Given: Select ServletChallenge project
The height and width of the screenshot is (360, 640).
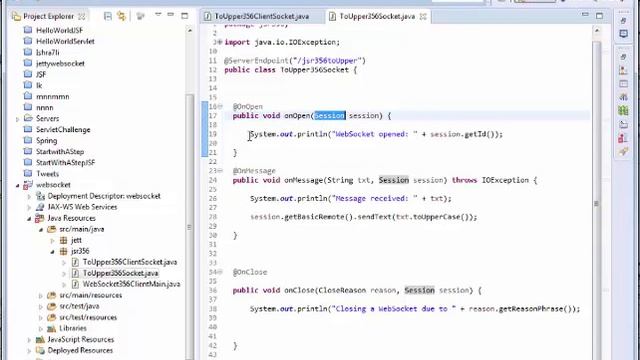Looking at the screenshot, I should [x=63, y=129].
